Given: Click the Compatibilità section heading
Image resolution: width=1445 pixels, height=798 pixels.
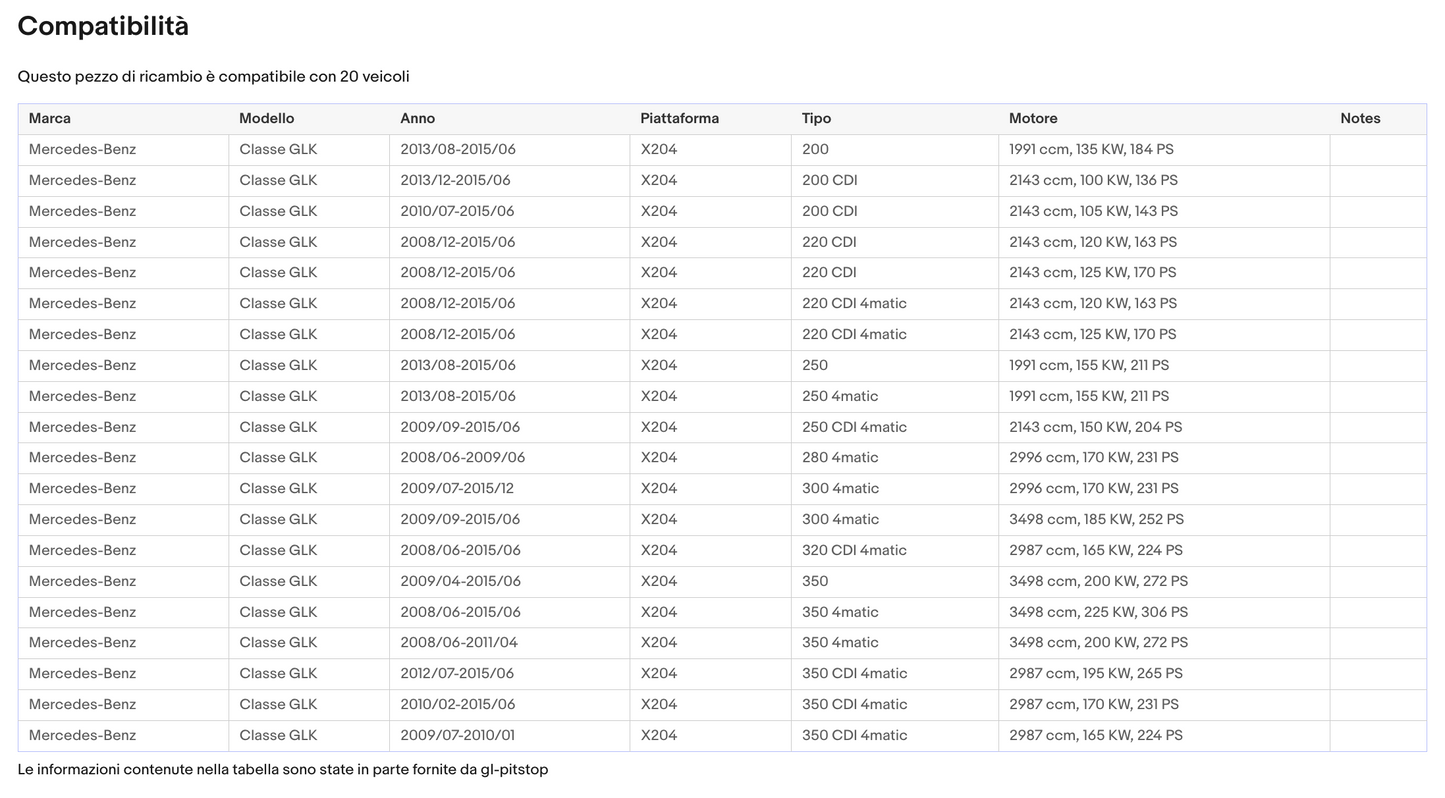Looking at the screenshot, I should (103, 27).
